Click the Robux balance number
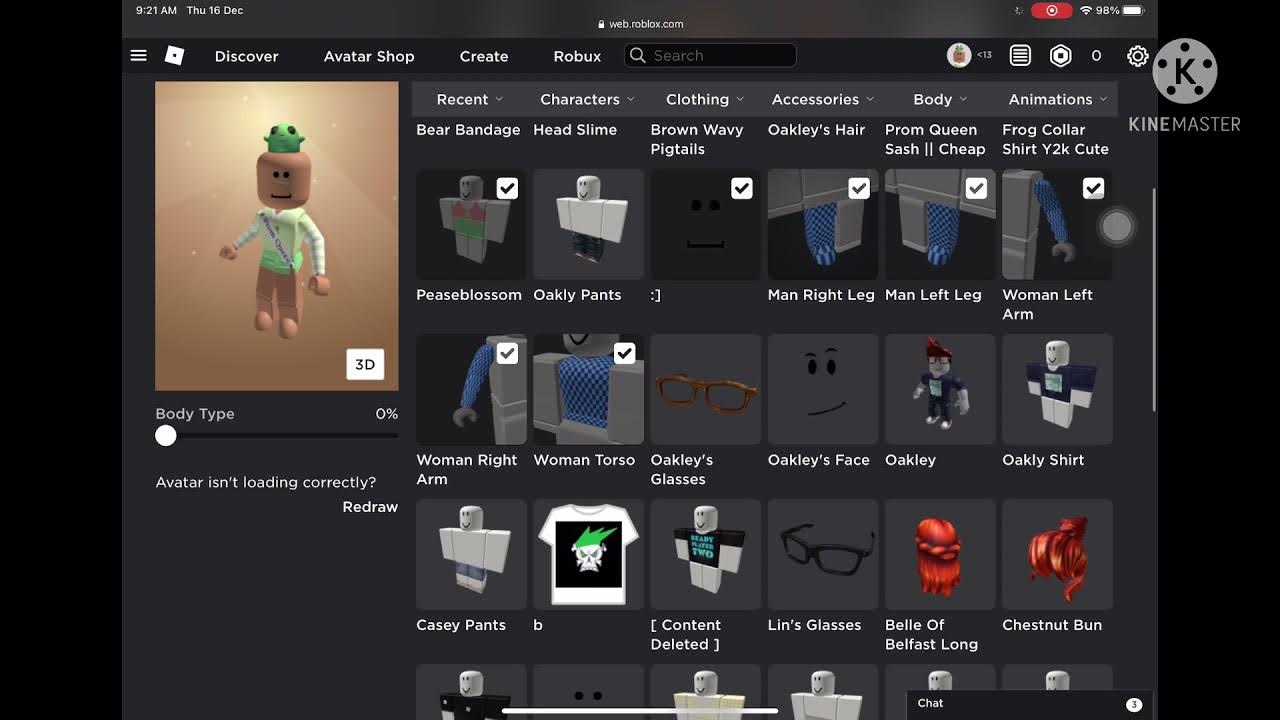Viewport: 1280px width, 720px height. [1096, 56]
